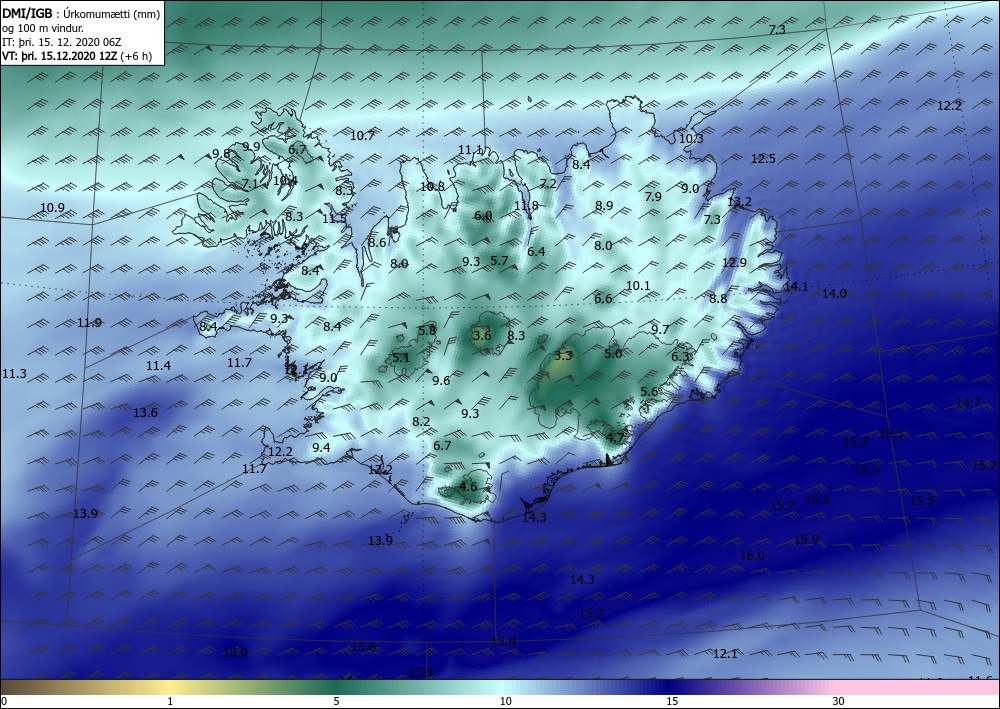The height and width of the screenshot is (709, 1000).
Task: Click the map value 6.6
Action: (603, 298)
